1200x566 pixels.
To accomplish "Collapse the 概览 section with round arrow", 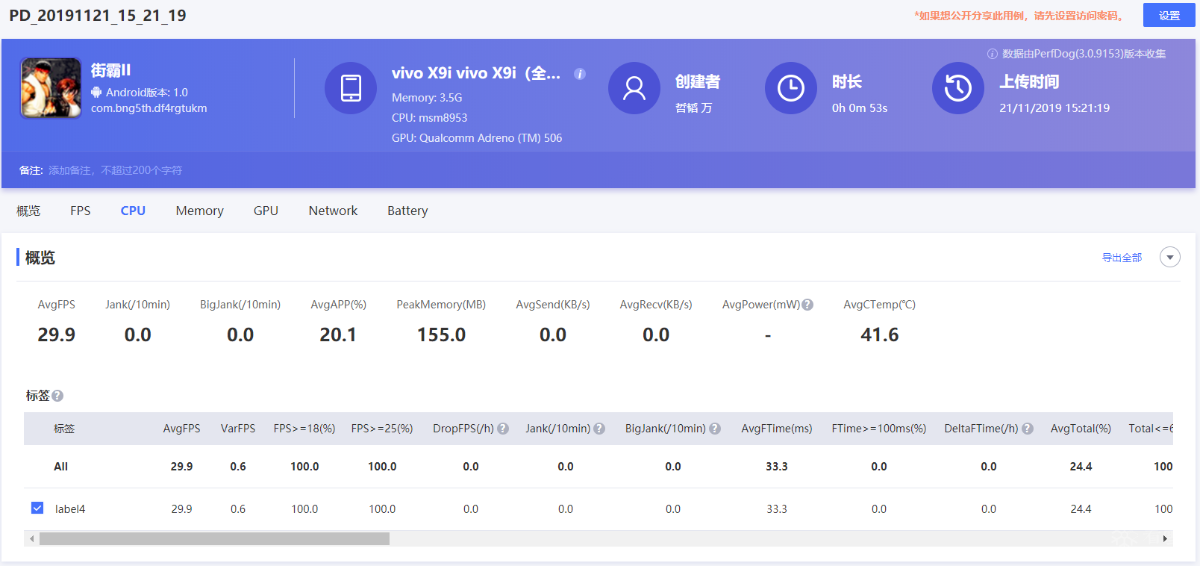I will (x=1170, y=257).
